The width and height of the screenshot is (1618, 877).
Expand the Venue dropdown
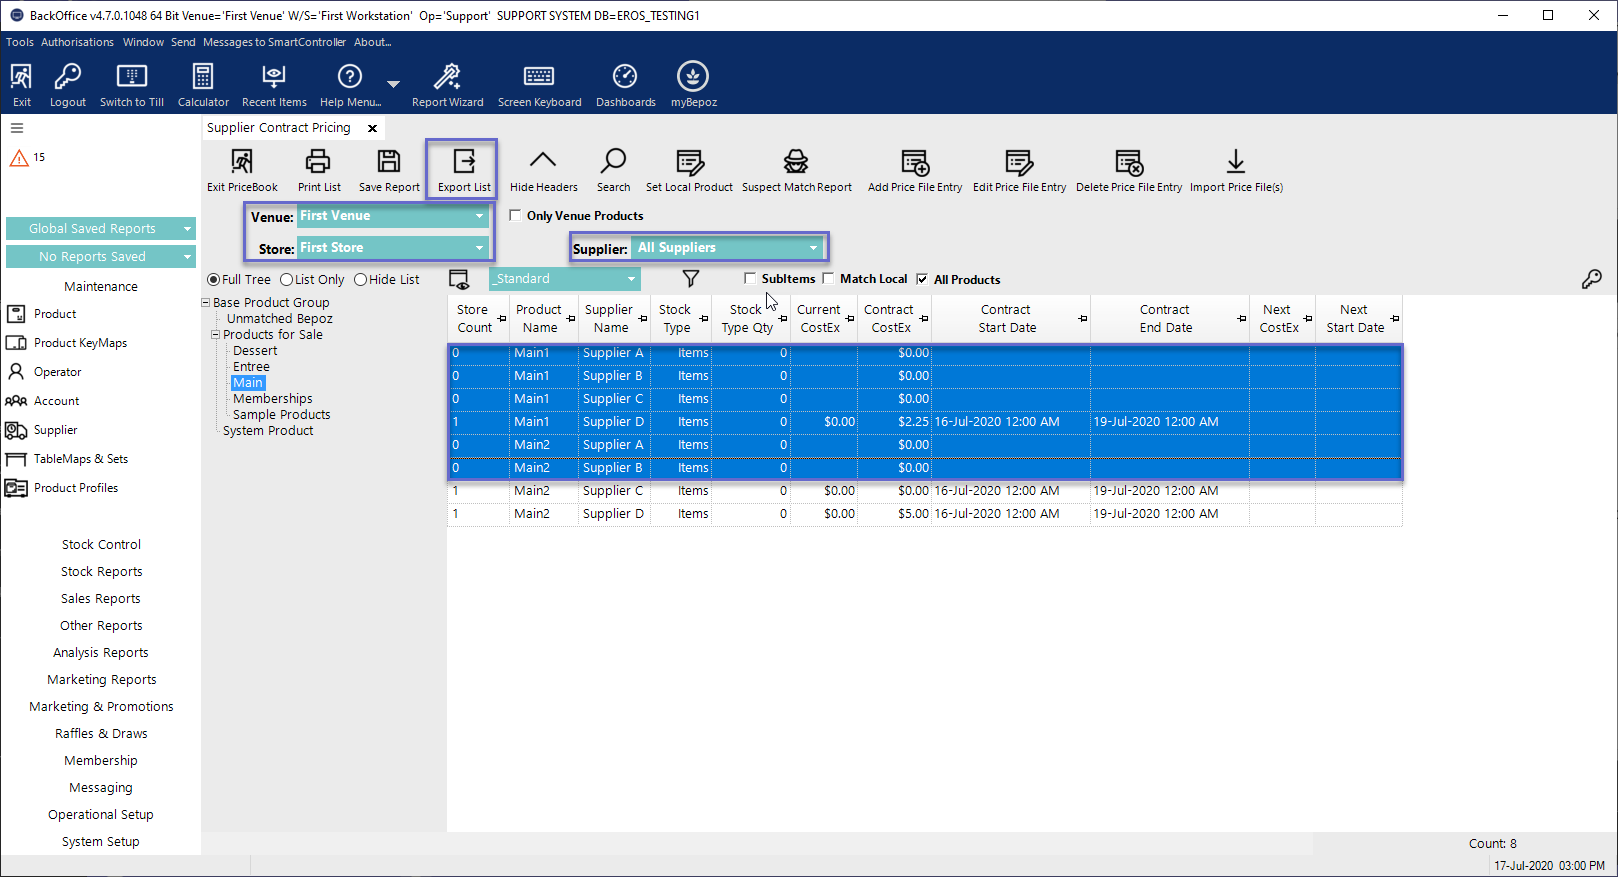[479, 216]
